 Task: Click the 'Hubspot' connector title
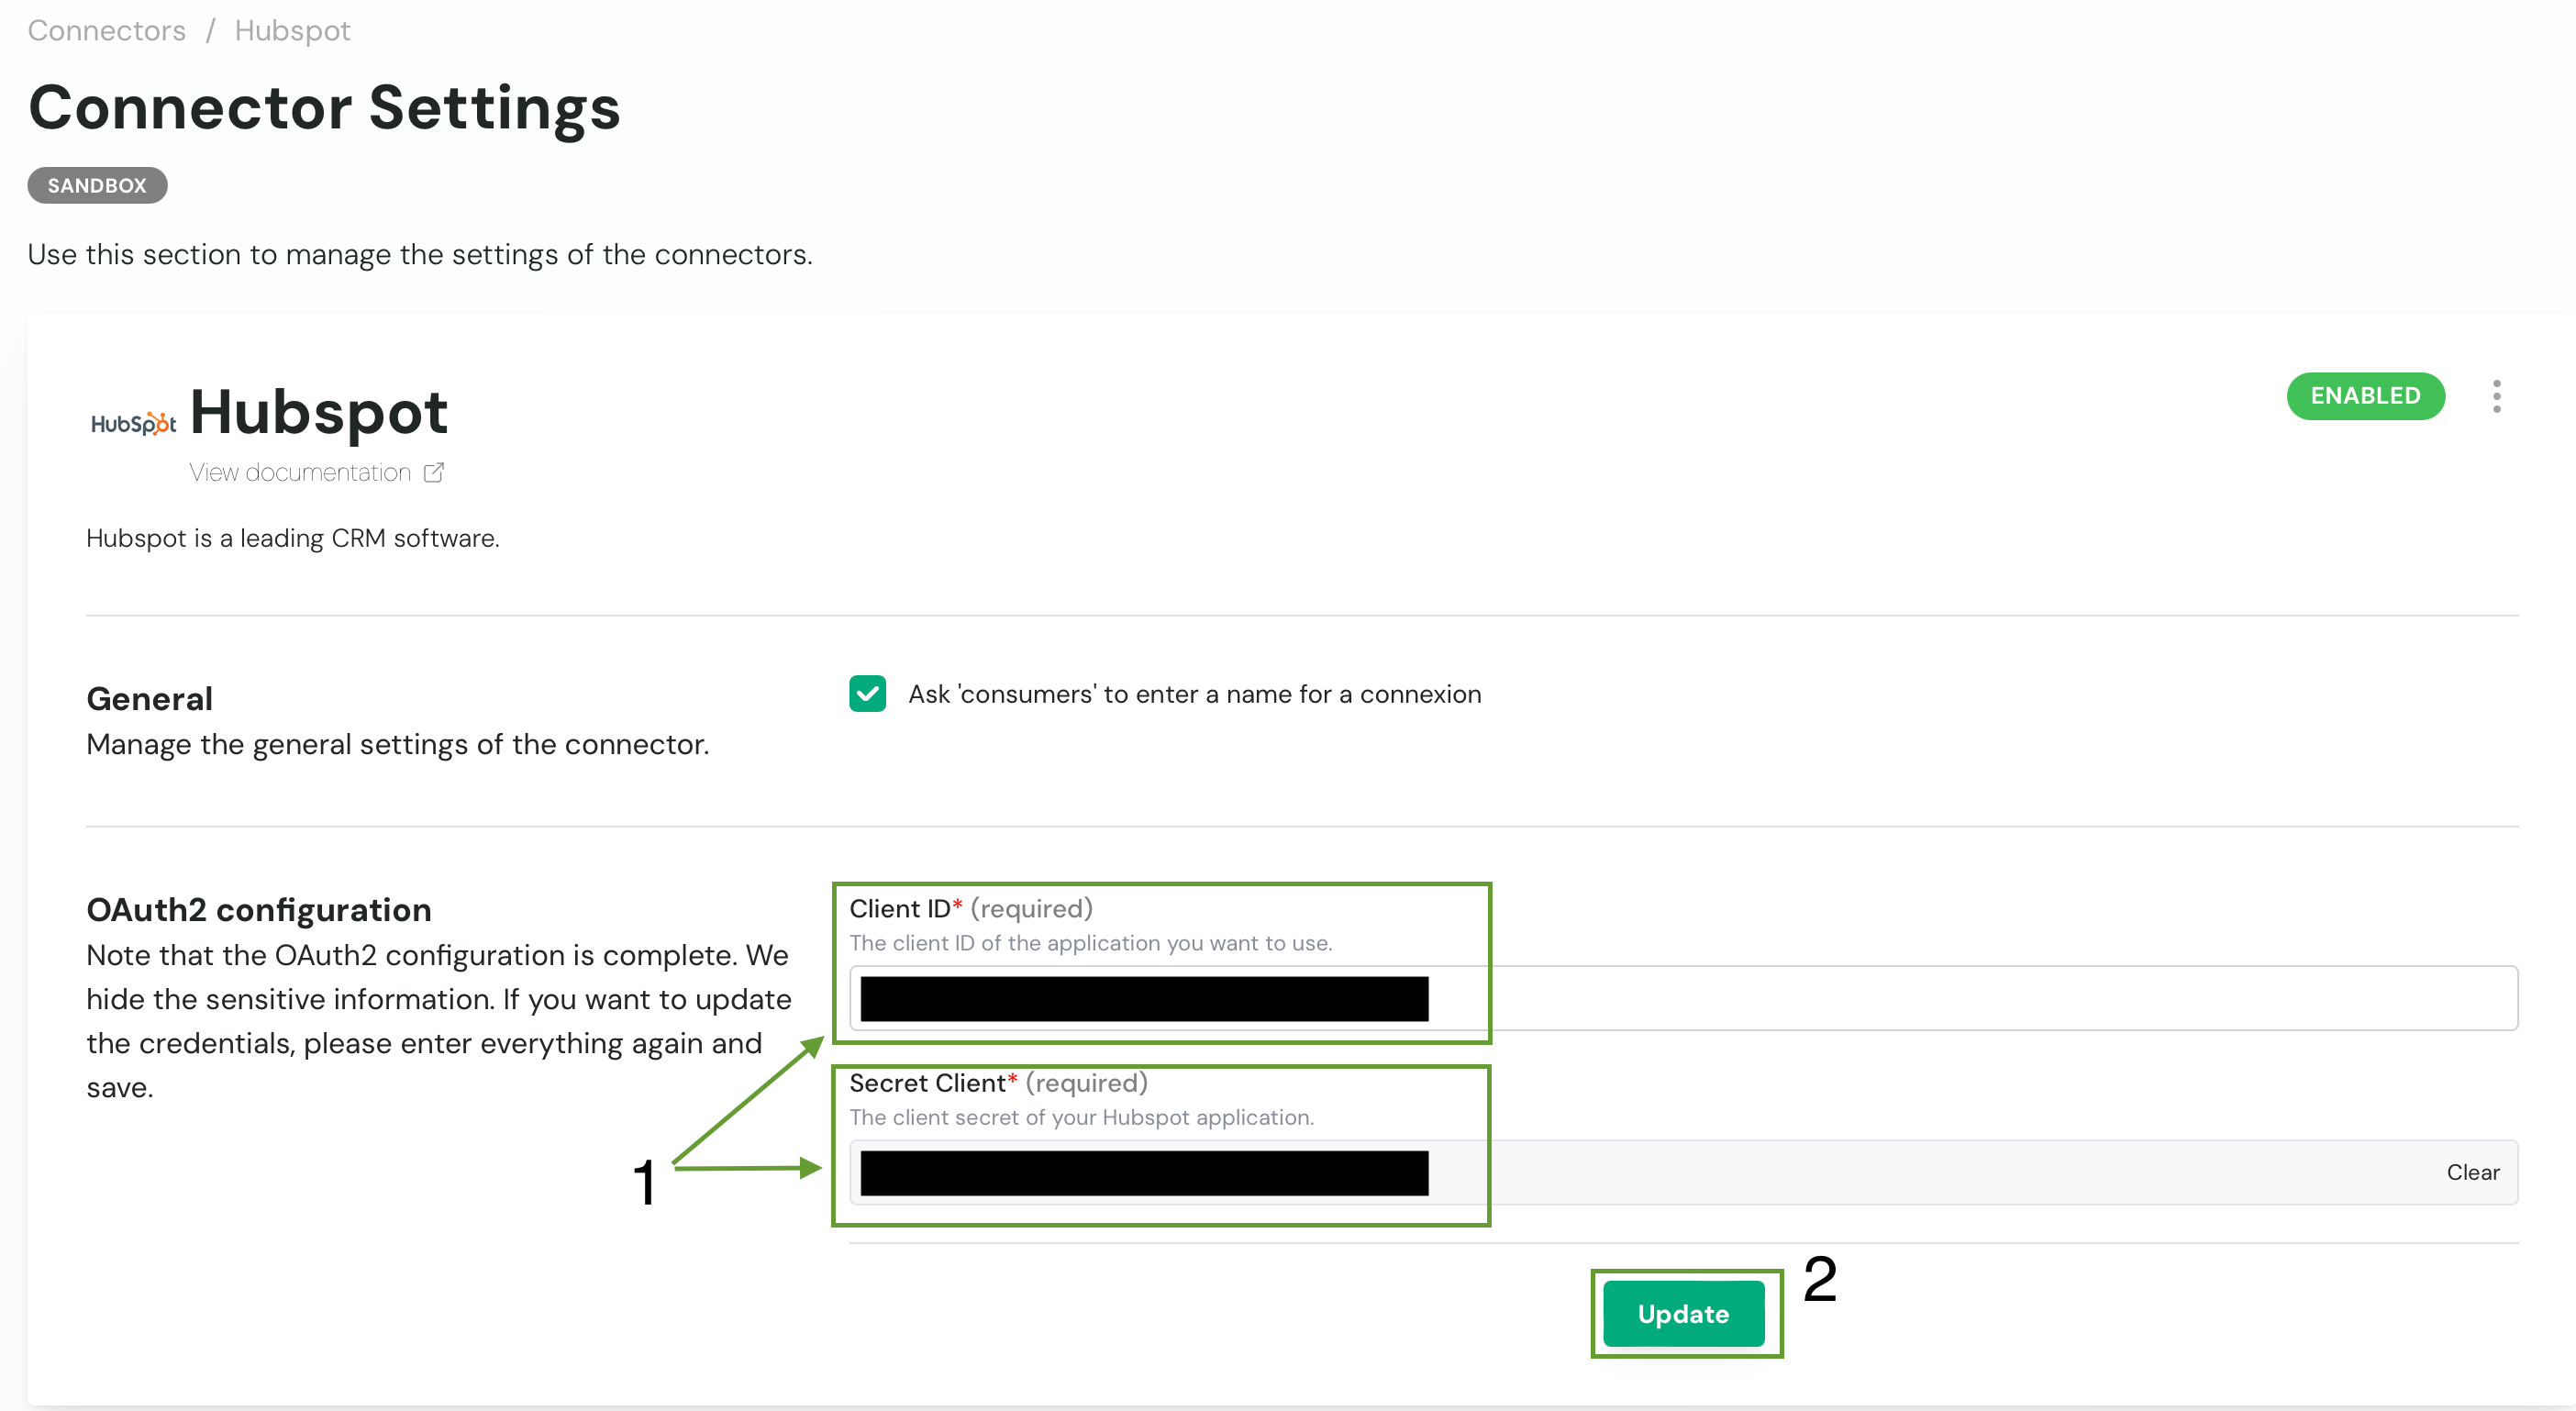coord(319,411)
